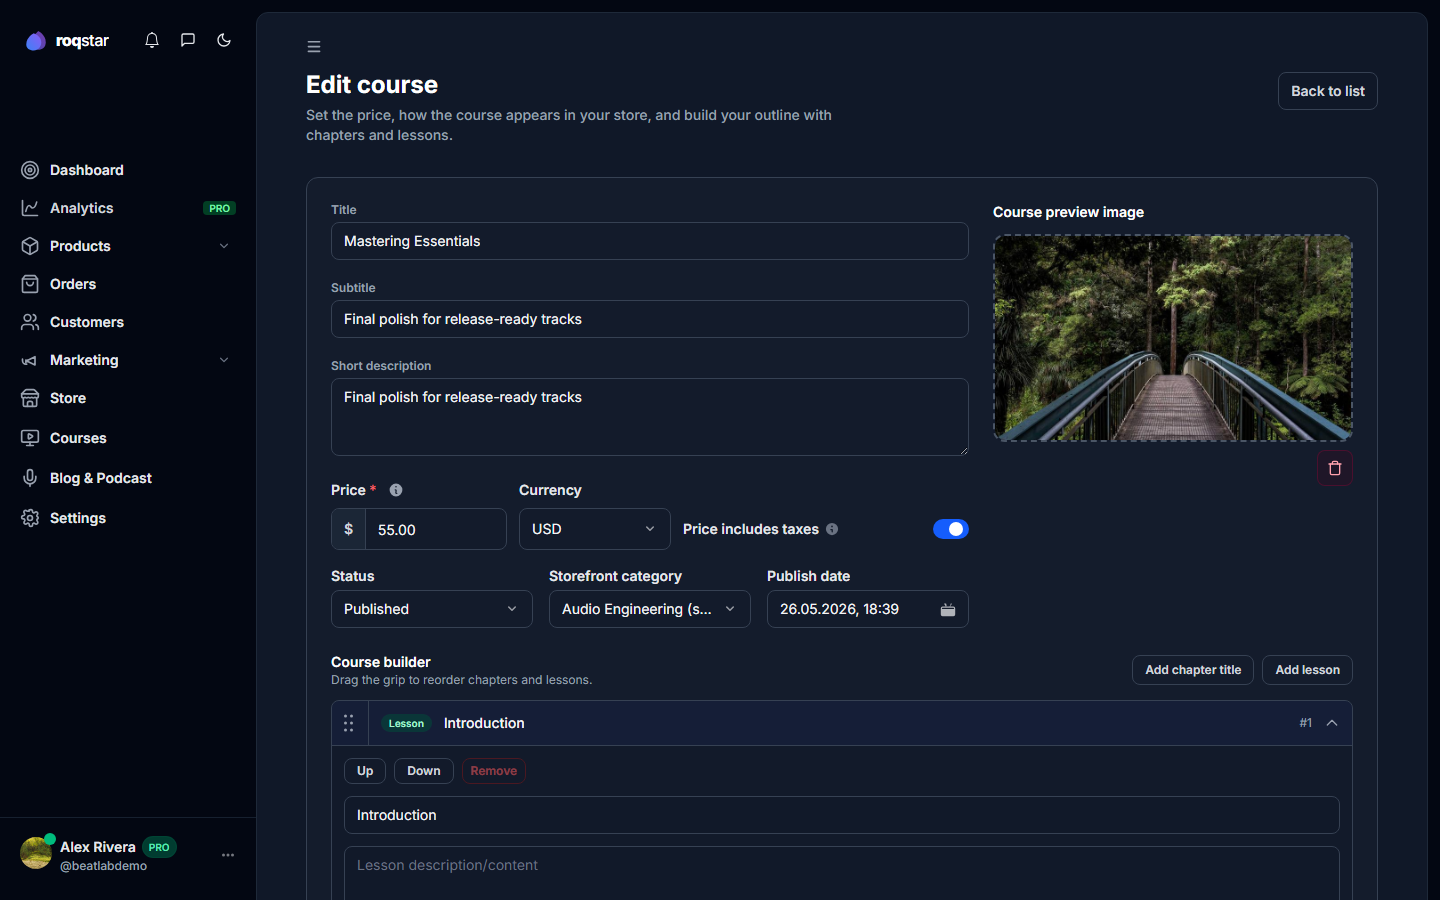Focus the lesson title Introduction field
Image resolution: width=1440 pixels, height=900 pixels.
[x=842, y=815]
